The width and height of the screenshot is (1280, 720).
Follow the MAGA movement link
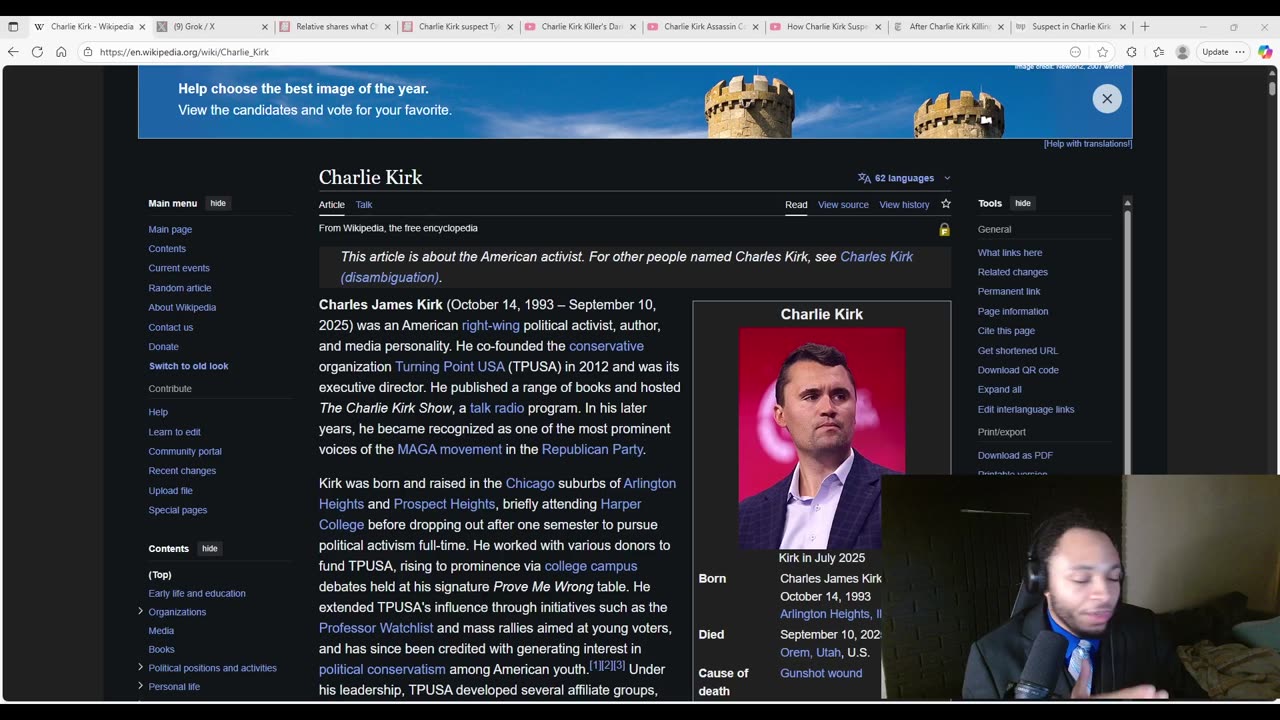coord(450,450)
